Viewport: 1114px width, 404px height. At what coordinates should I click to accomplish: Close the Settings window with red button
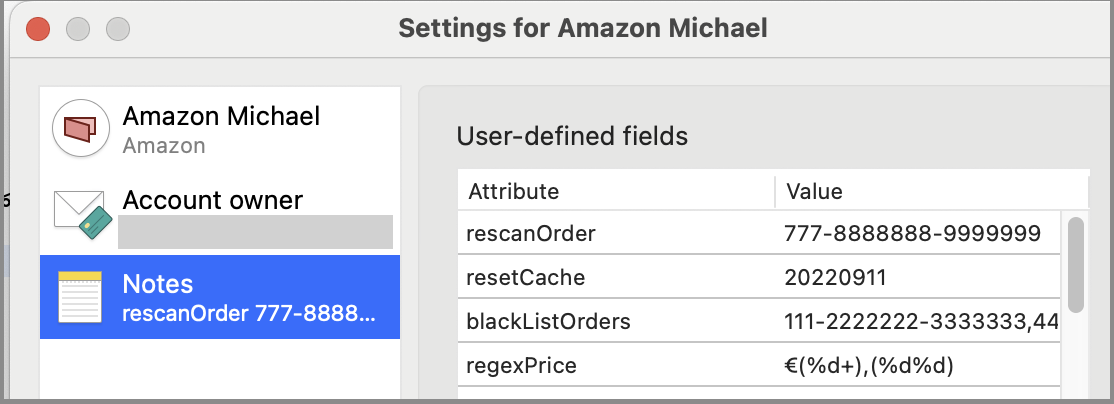point(39,28)
